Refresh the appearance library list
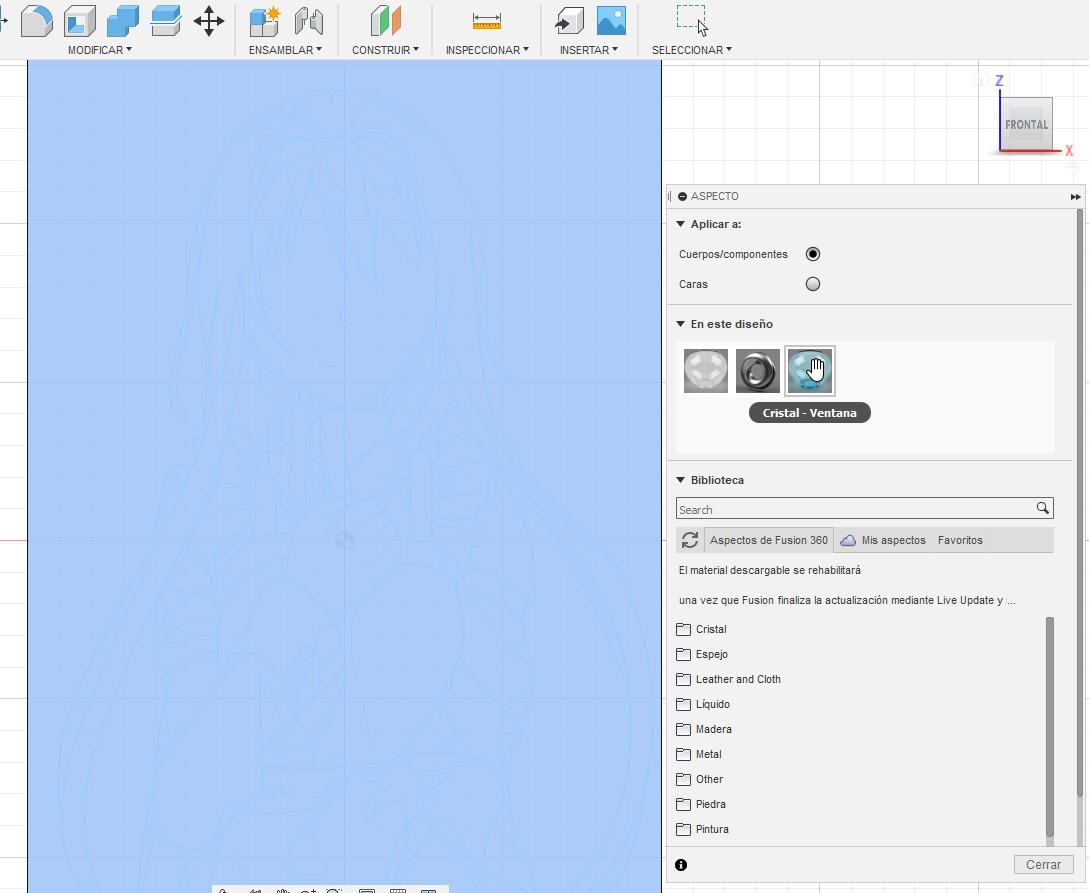 690,540
